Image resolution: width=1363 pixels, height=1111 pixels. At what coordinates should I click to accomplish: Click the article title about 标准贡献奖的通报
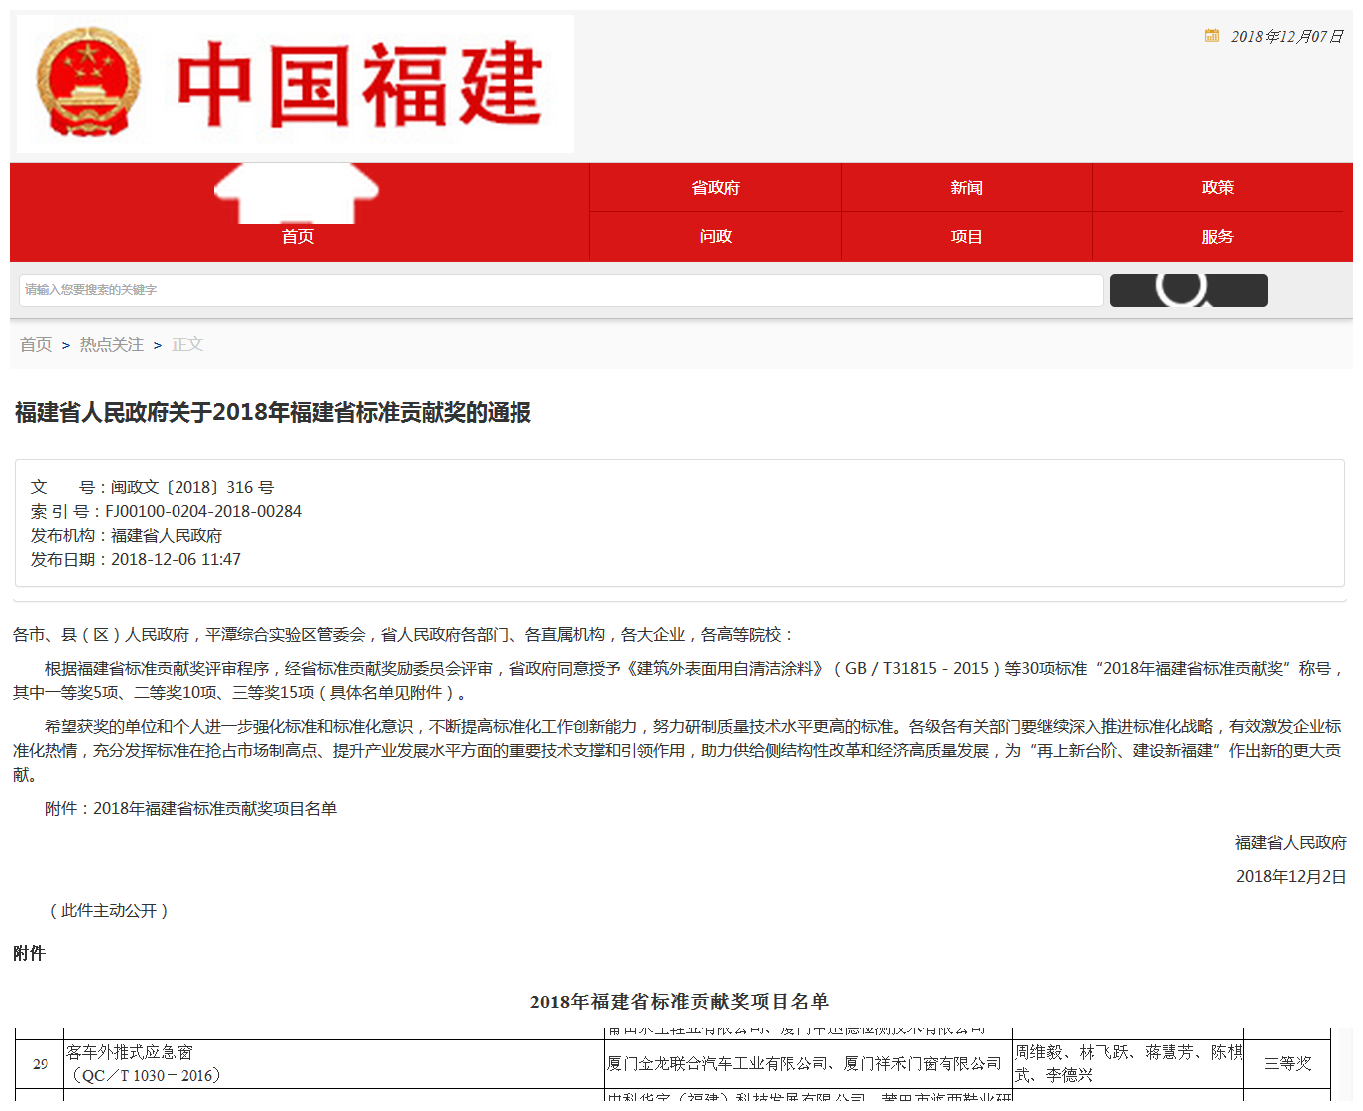(x=272, y=412)
